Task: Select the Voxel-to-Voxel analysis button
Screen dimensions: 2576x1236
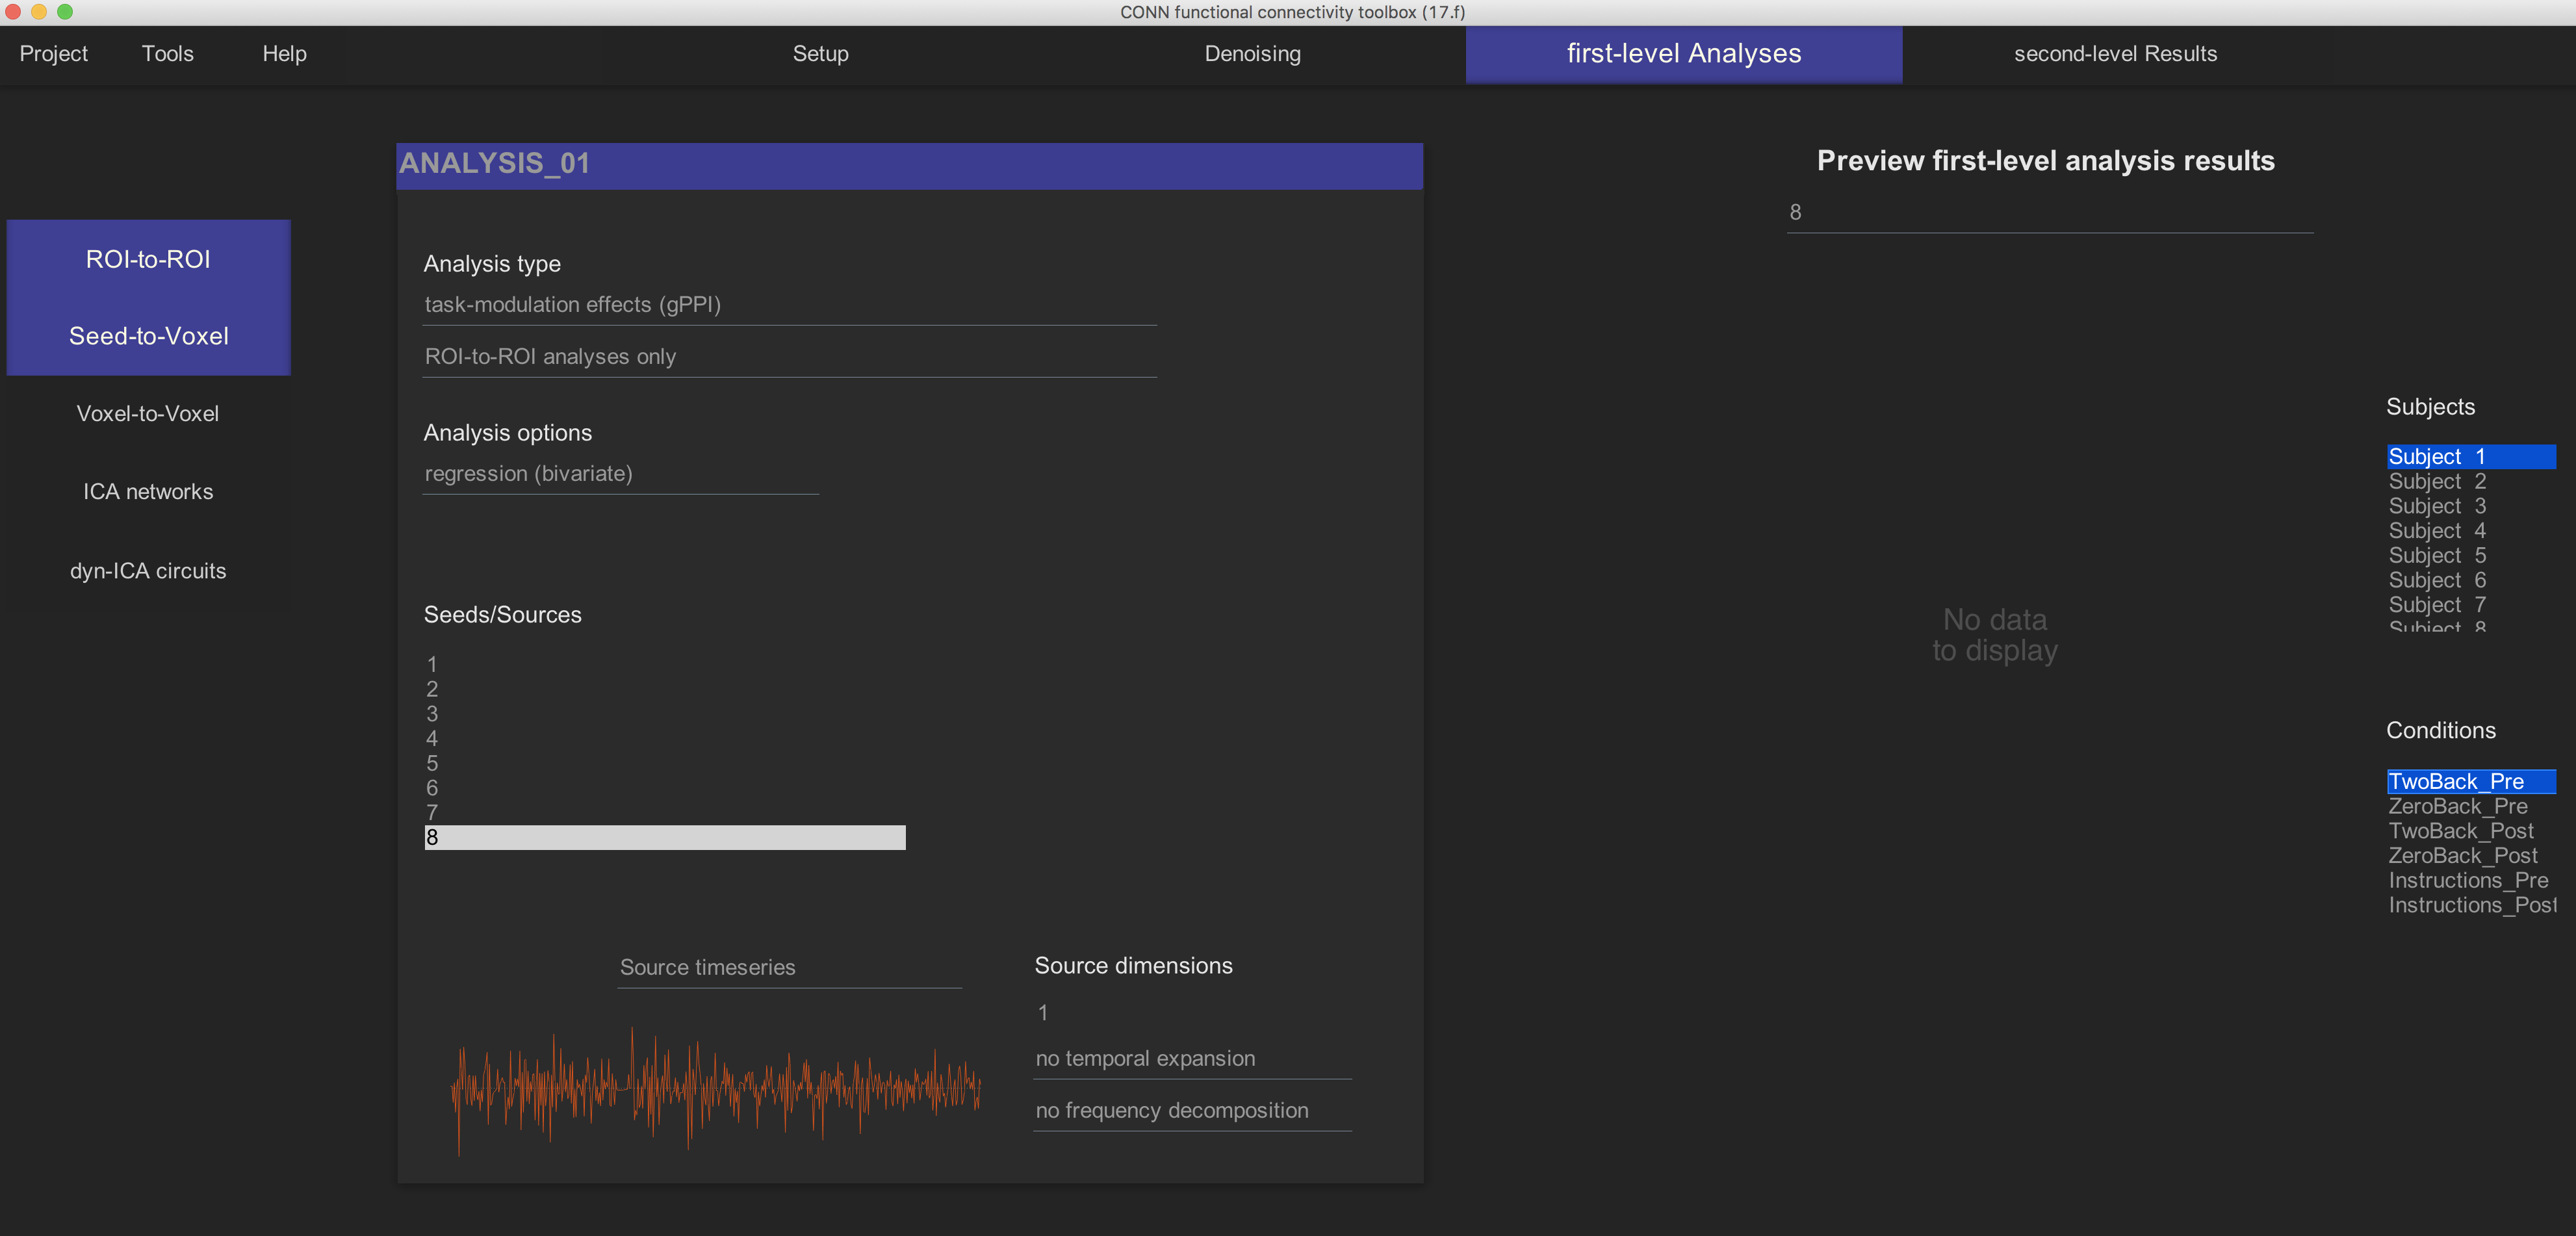Action: pyautogui.click(x=148, y=414)
